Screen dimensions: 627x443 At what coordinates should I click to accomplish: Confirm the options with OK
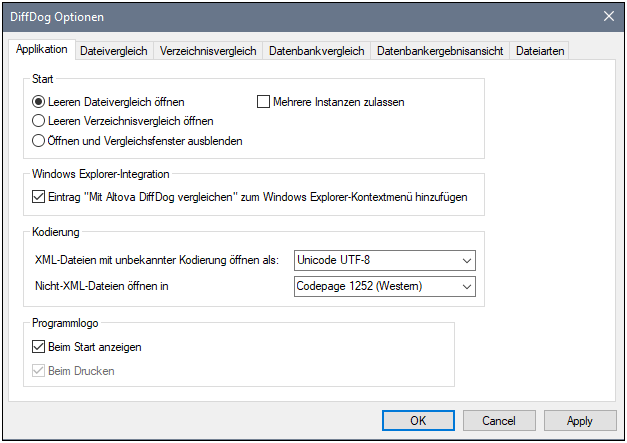click(x=418, y=421)
